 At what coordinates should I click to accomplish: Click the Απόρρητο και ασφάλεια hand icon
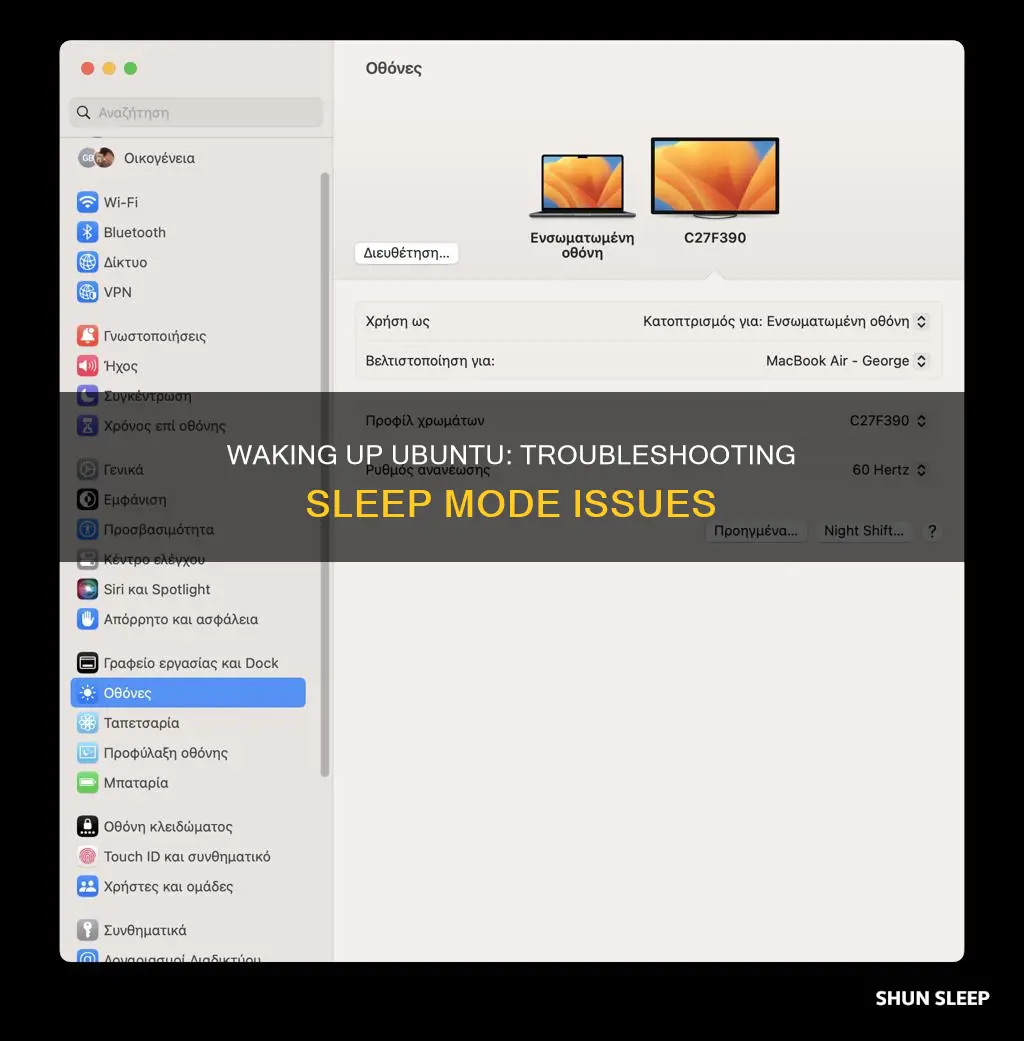[x=87, y=619]
